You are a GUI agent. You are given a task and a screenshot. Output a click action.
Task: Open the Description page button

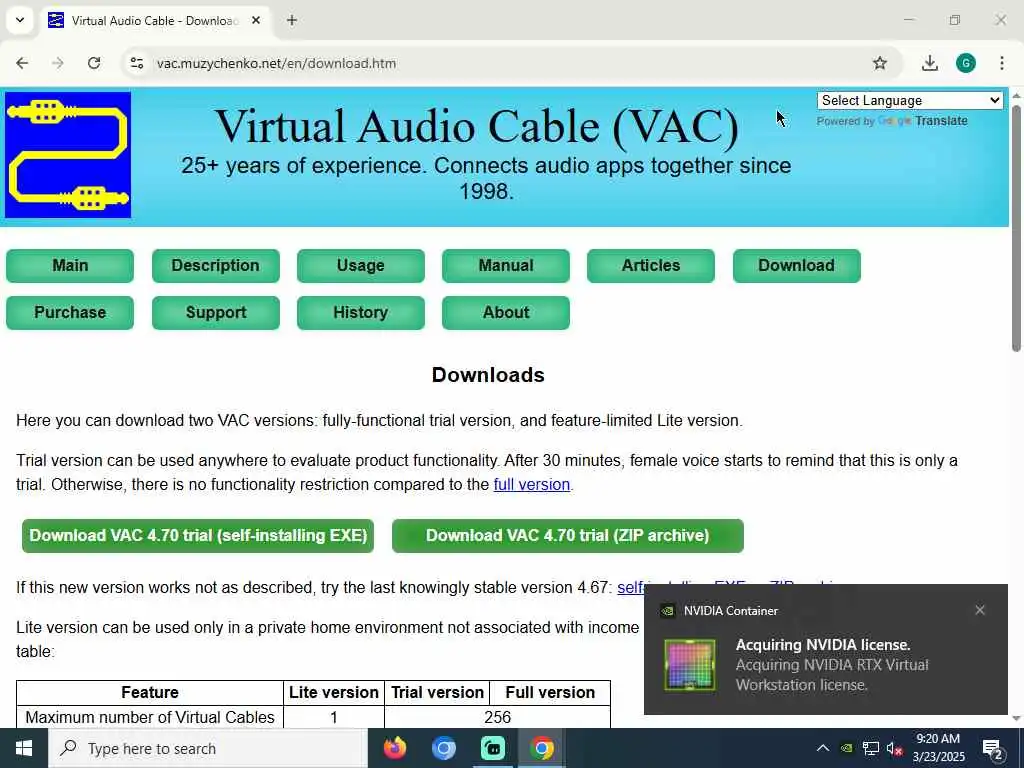216,266
